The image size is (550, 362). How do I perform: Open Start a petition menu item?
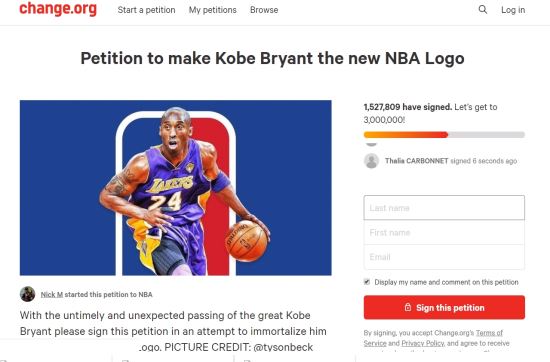pyautogui.click(x=146, y=10)
